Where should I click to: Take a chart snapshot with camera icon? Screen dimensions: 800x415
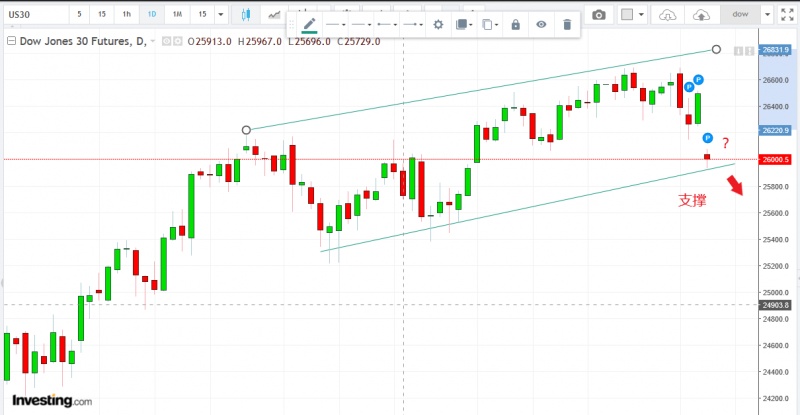tap(598, 15)
